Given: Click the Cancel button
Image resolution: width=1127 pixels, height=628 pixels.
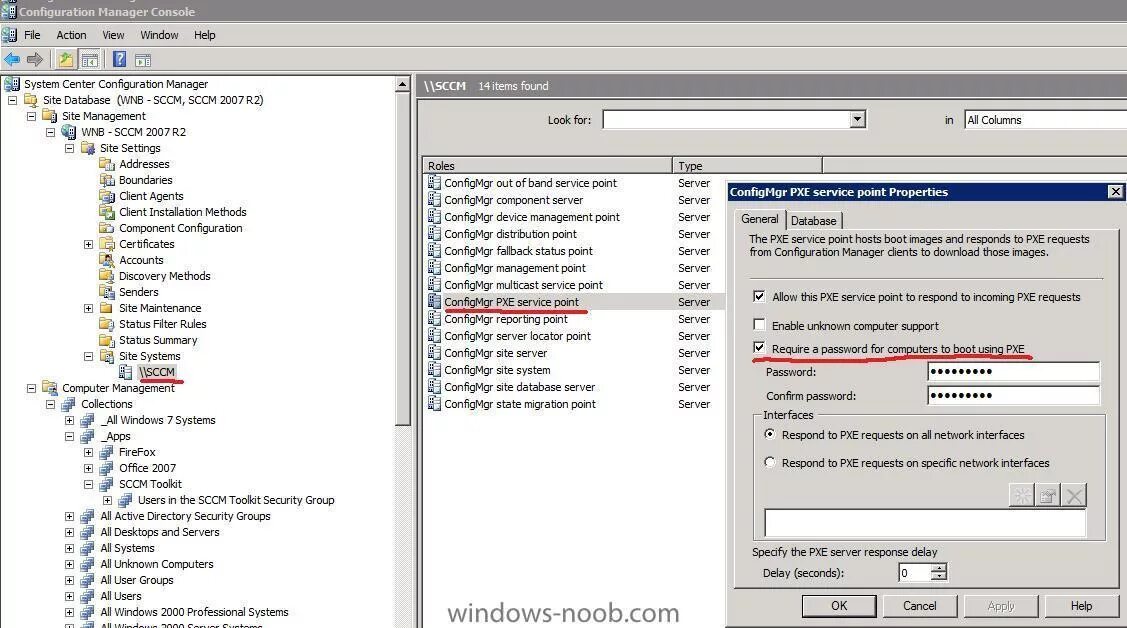Looking at the screenshot, I should 919,606.
